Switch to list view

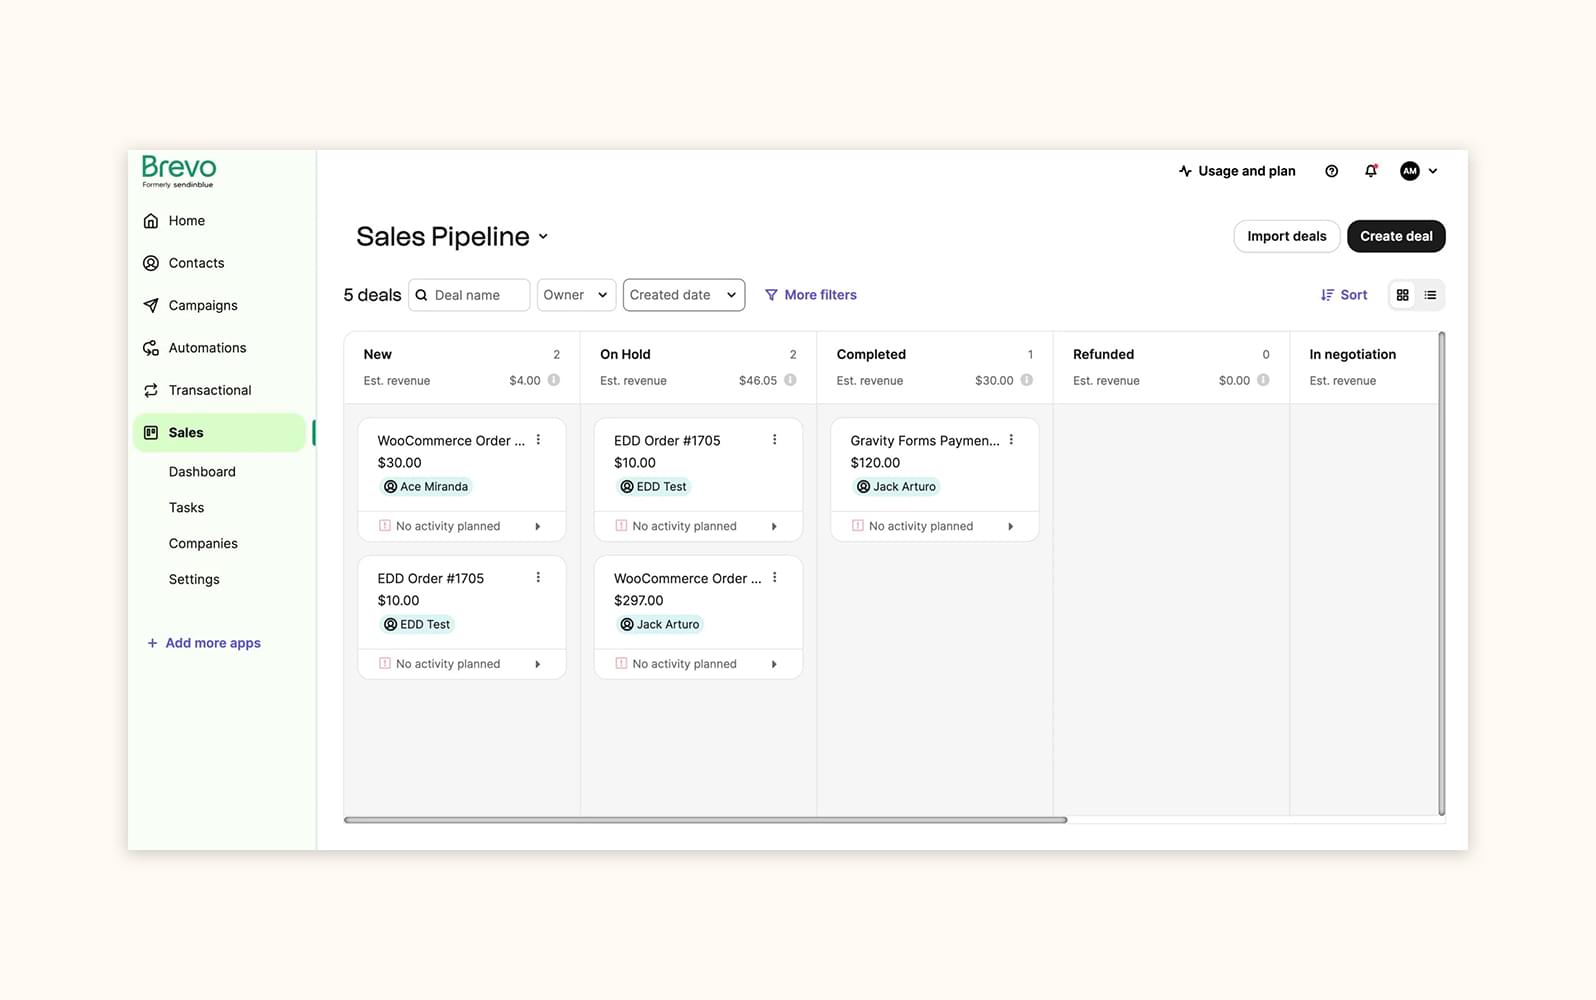coord(1430,295)
